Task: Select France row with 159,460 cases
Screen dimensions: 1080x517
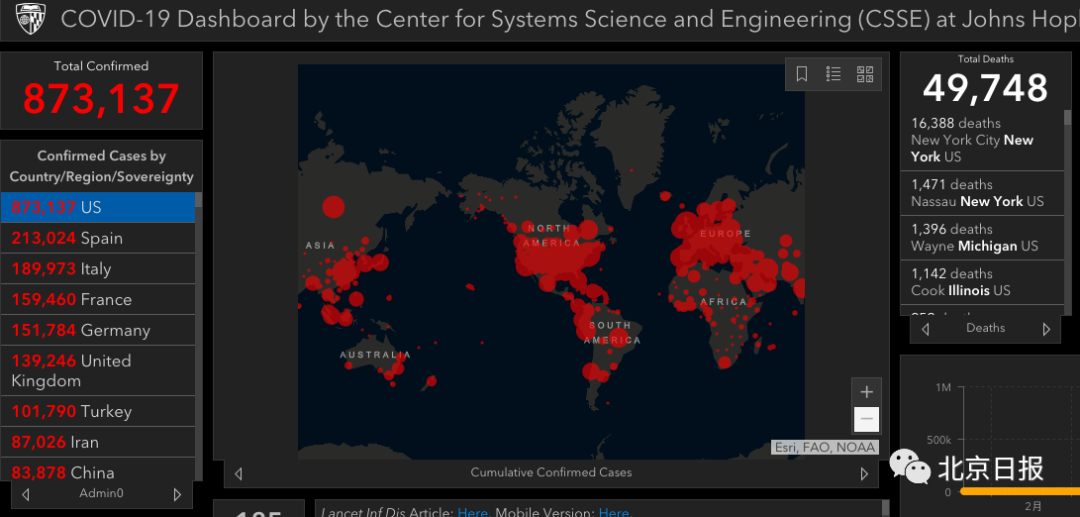Action: coord(98,299)
